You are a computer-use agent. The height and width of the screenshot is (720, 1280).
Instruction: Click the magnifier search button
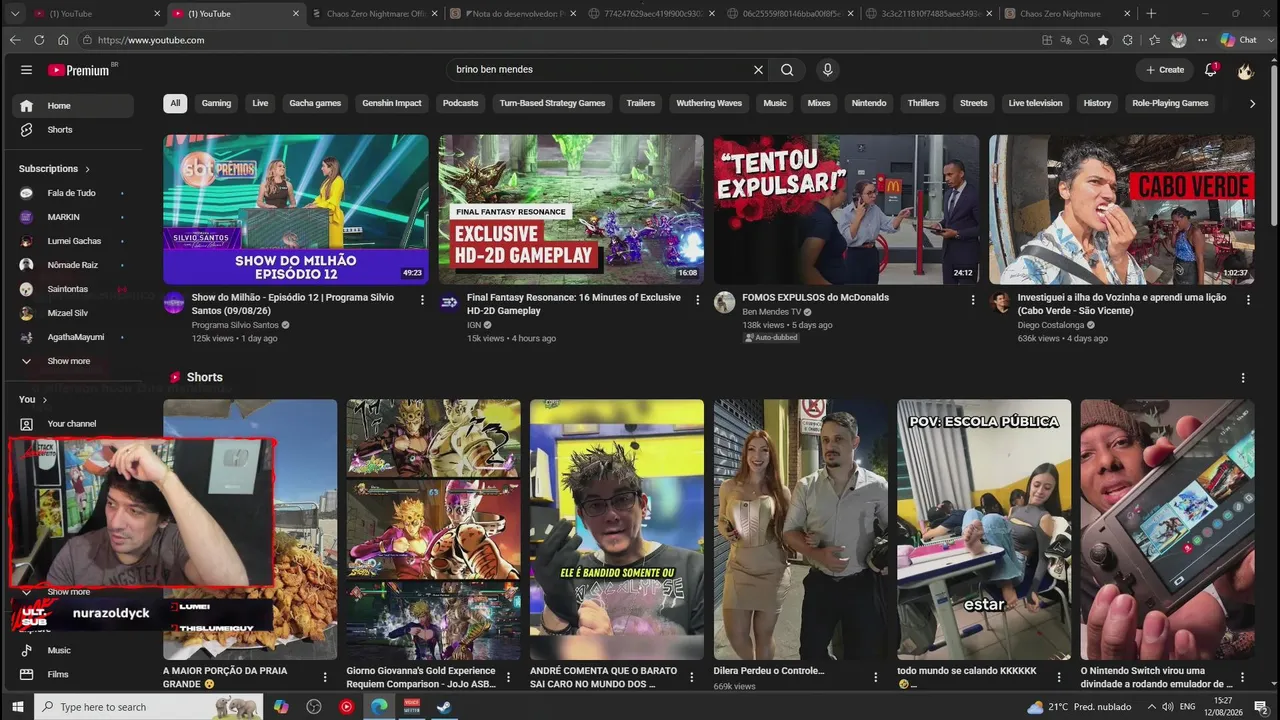pyautogui.click(x=787, y=70)
